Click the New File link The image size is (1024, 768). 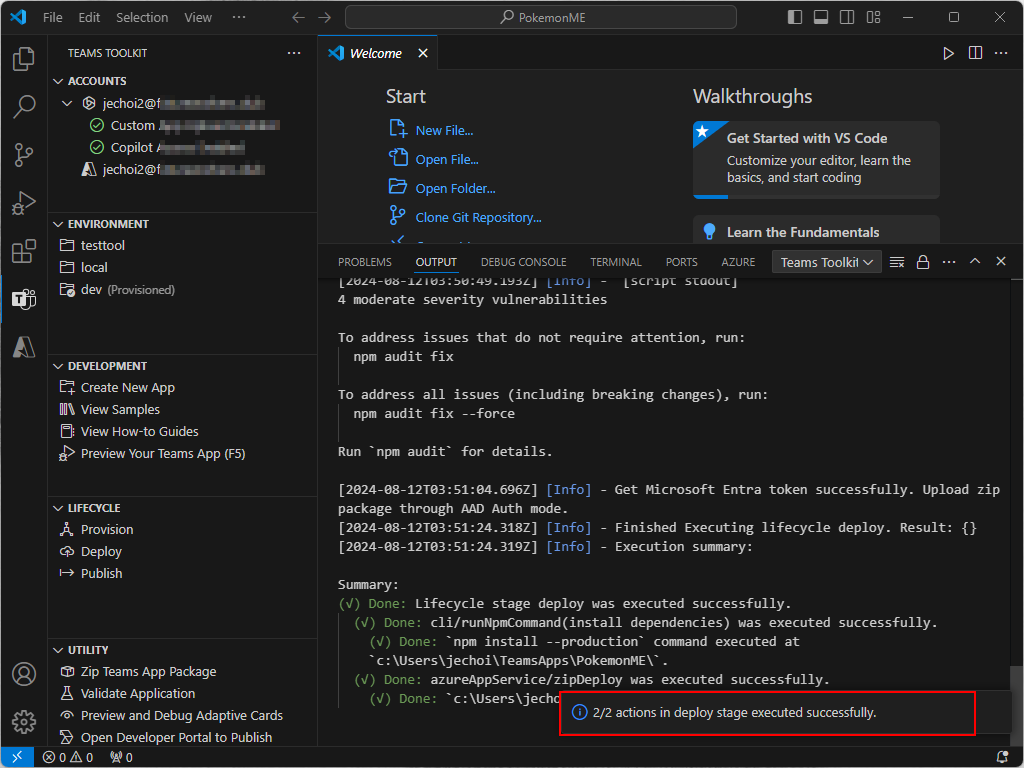click(444, 131)
